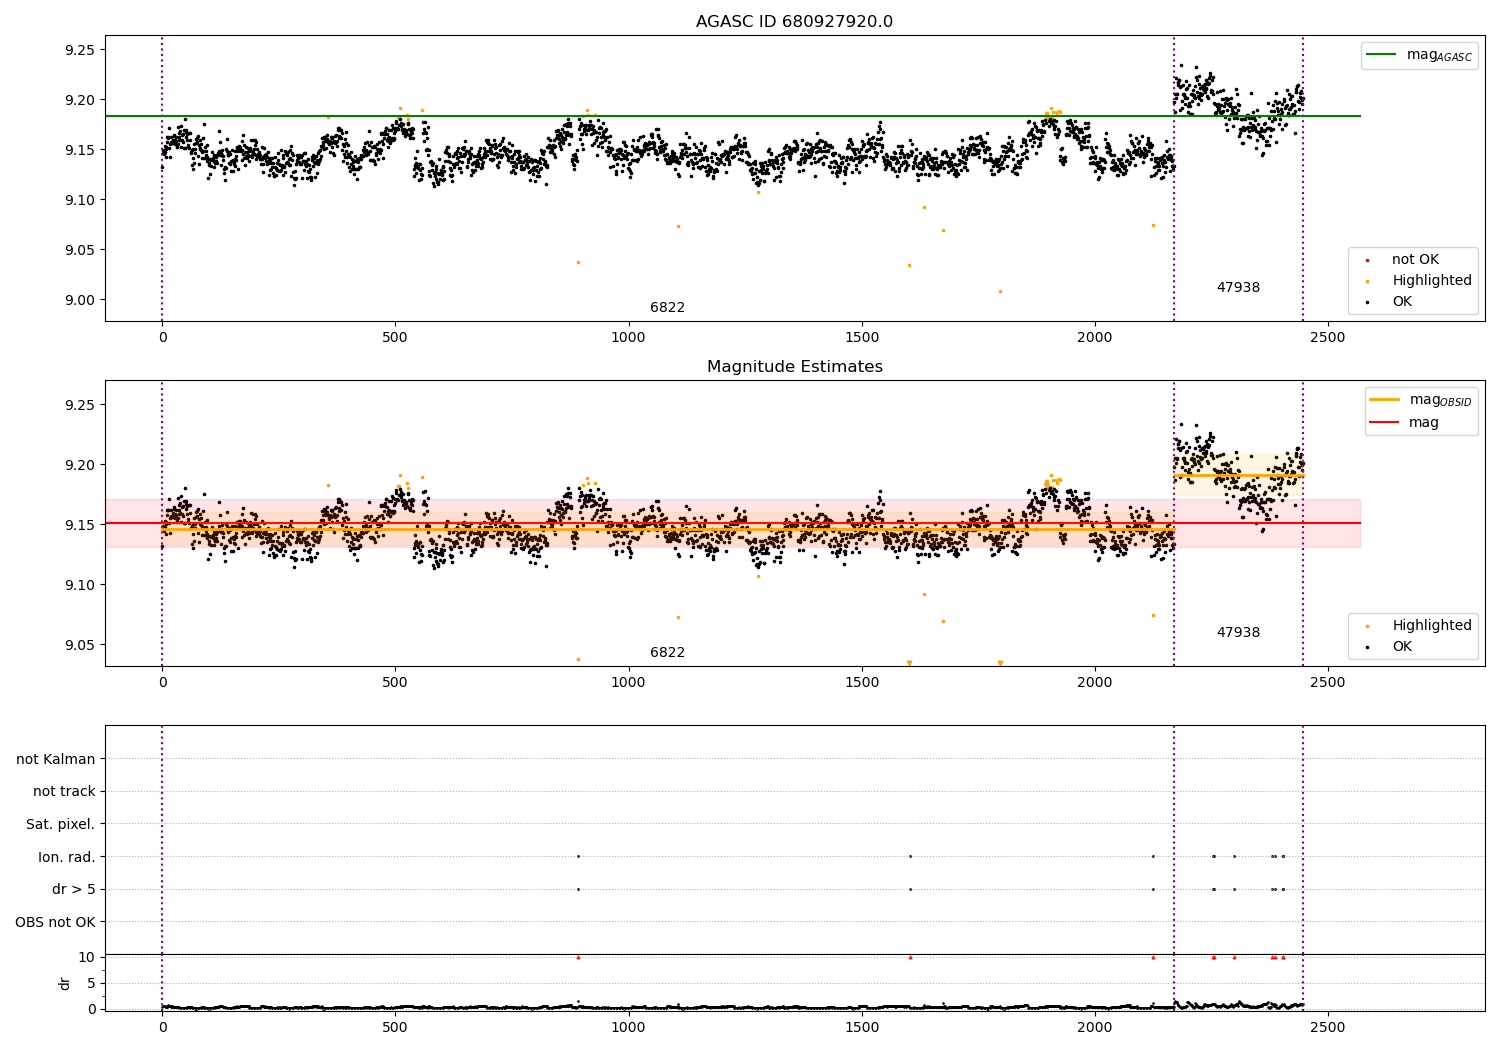Click the 'not track' axis label

pos(64,792)
